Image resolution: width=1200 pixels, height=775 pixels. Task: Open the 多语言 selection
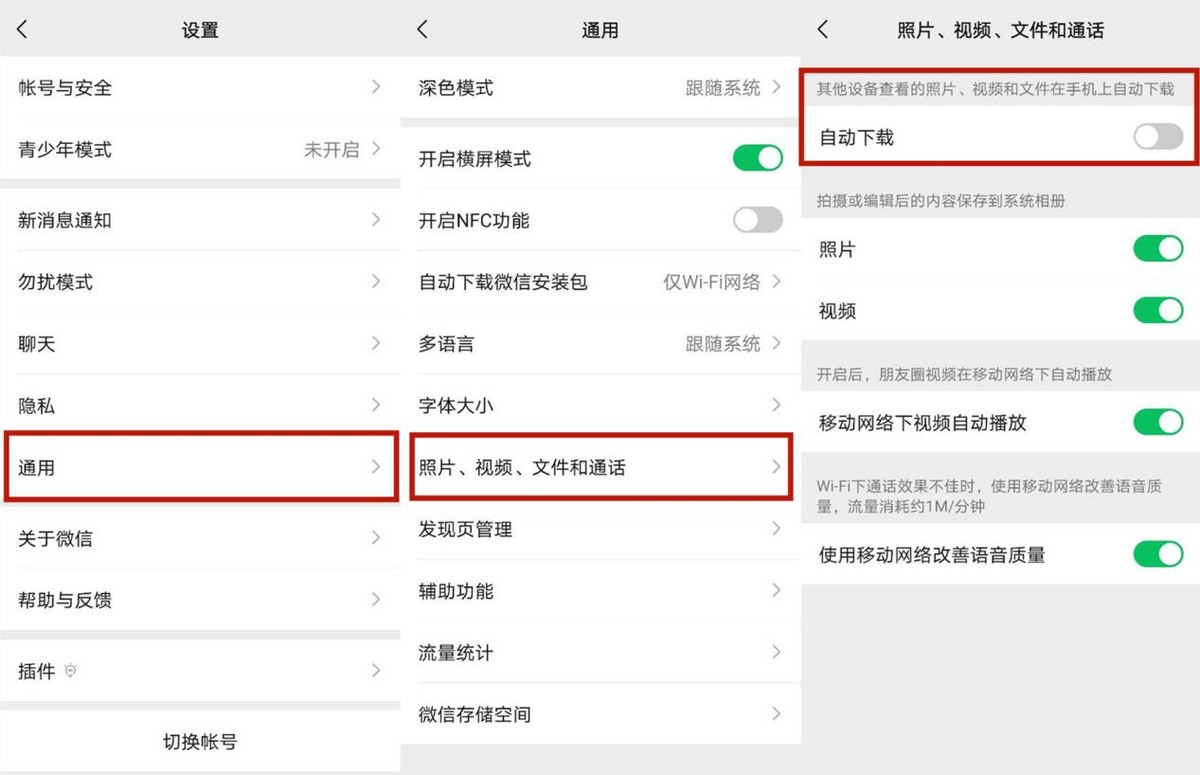click(x=600, y=343)
